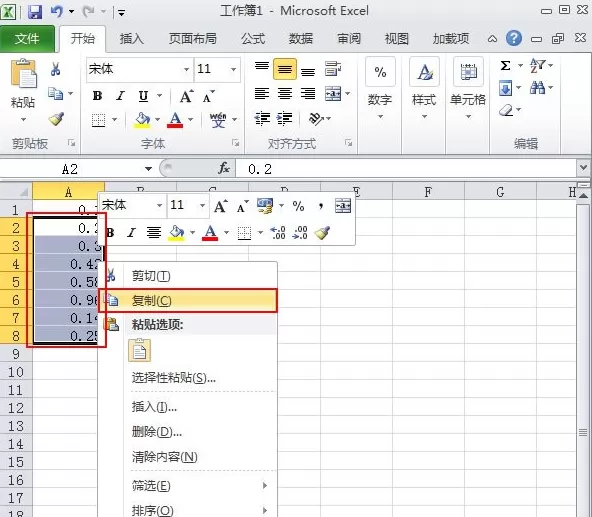Switch to the Page Layout tab
Image resolution: width=592 pixels, height=517 pixels.
[x=193, y=39]
